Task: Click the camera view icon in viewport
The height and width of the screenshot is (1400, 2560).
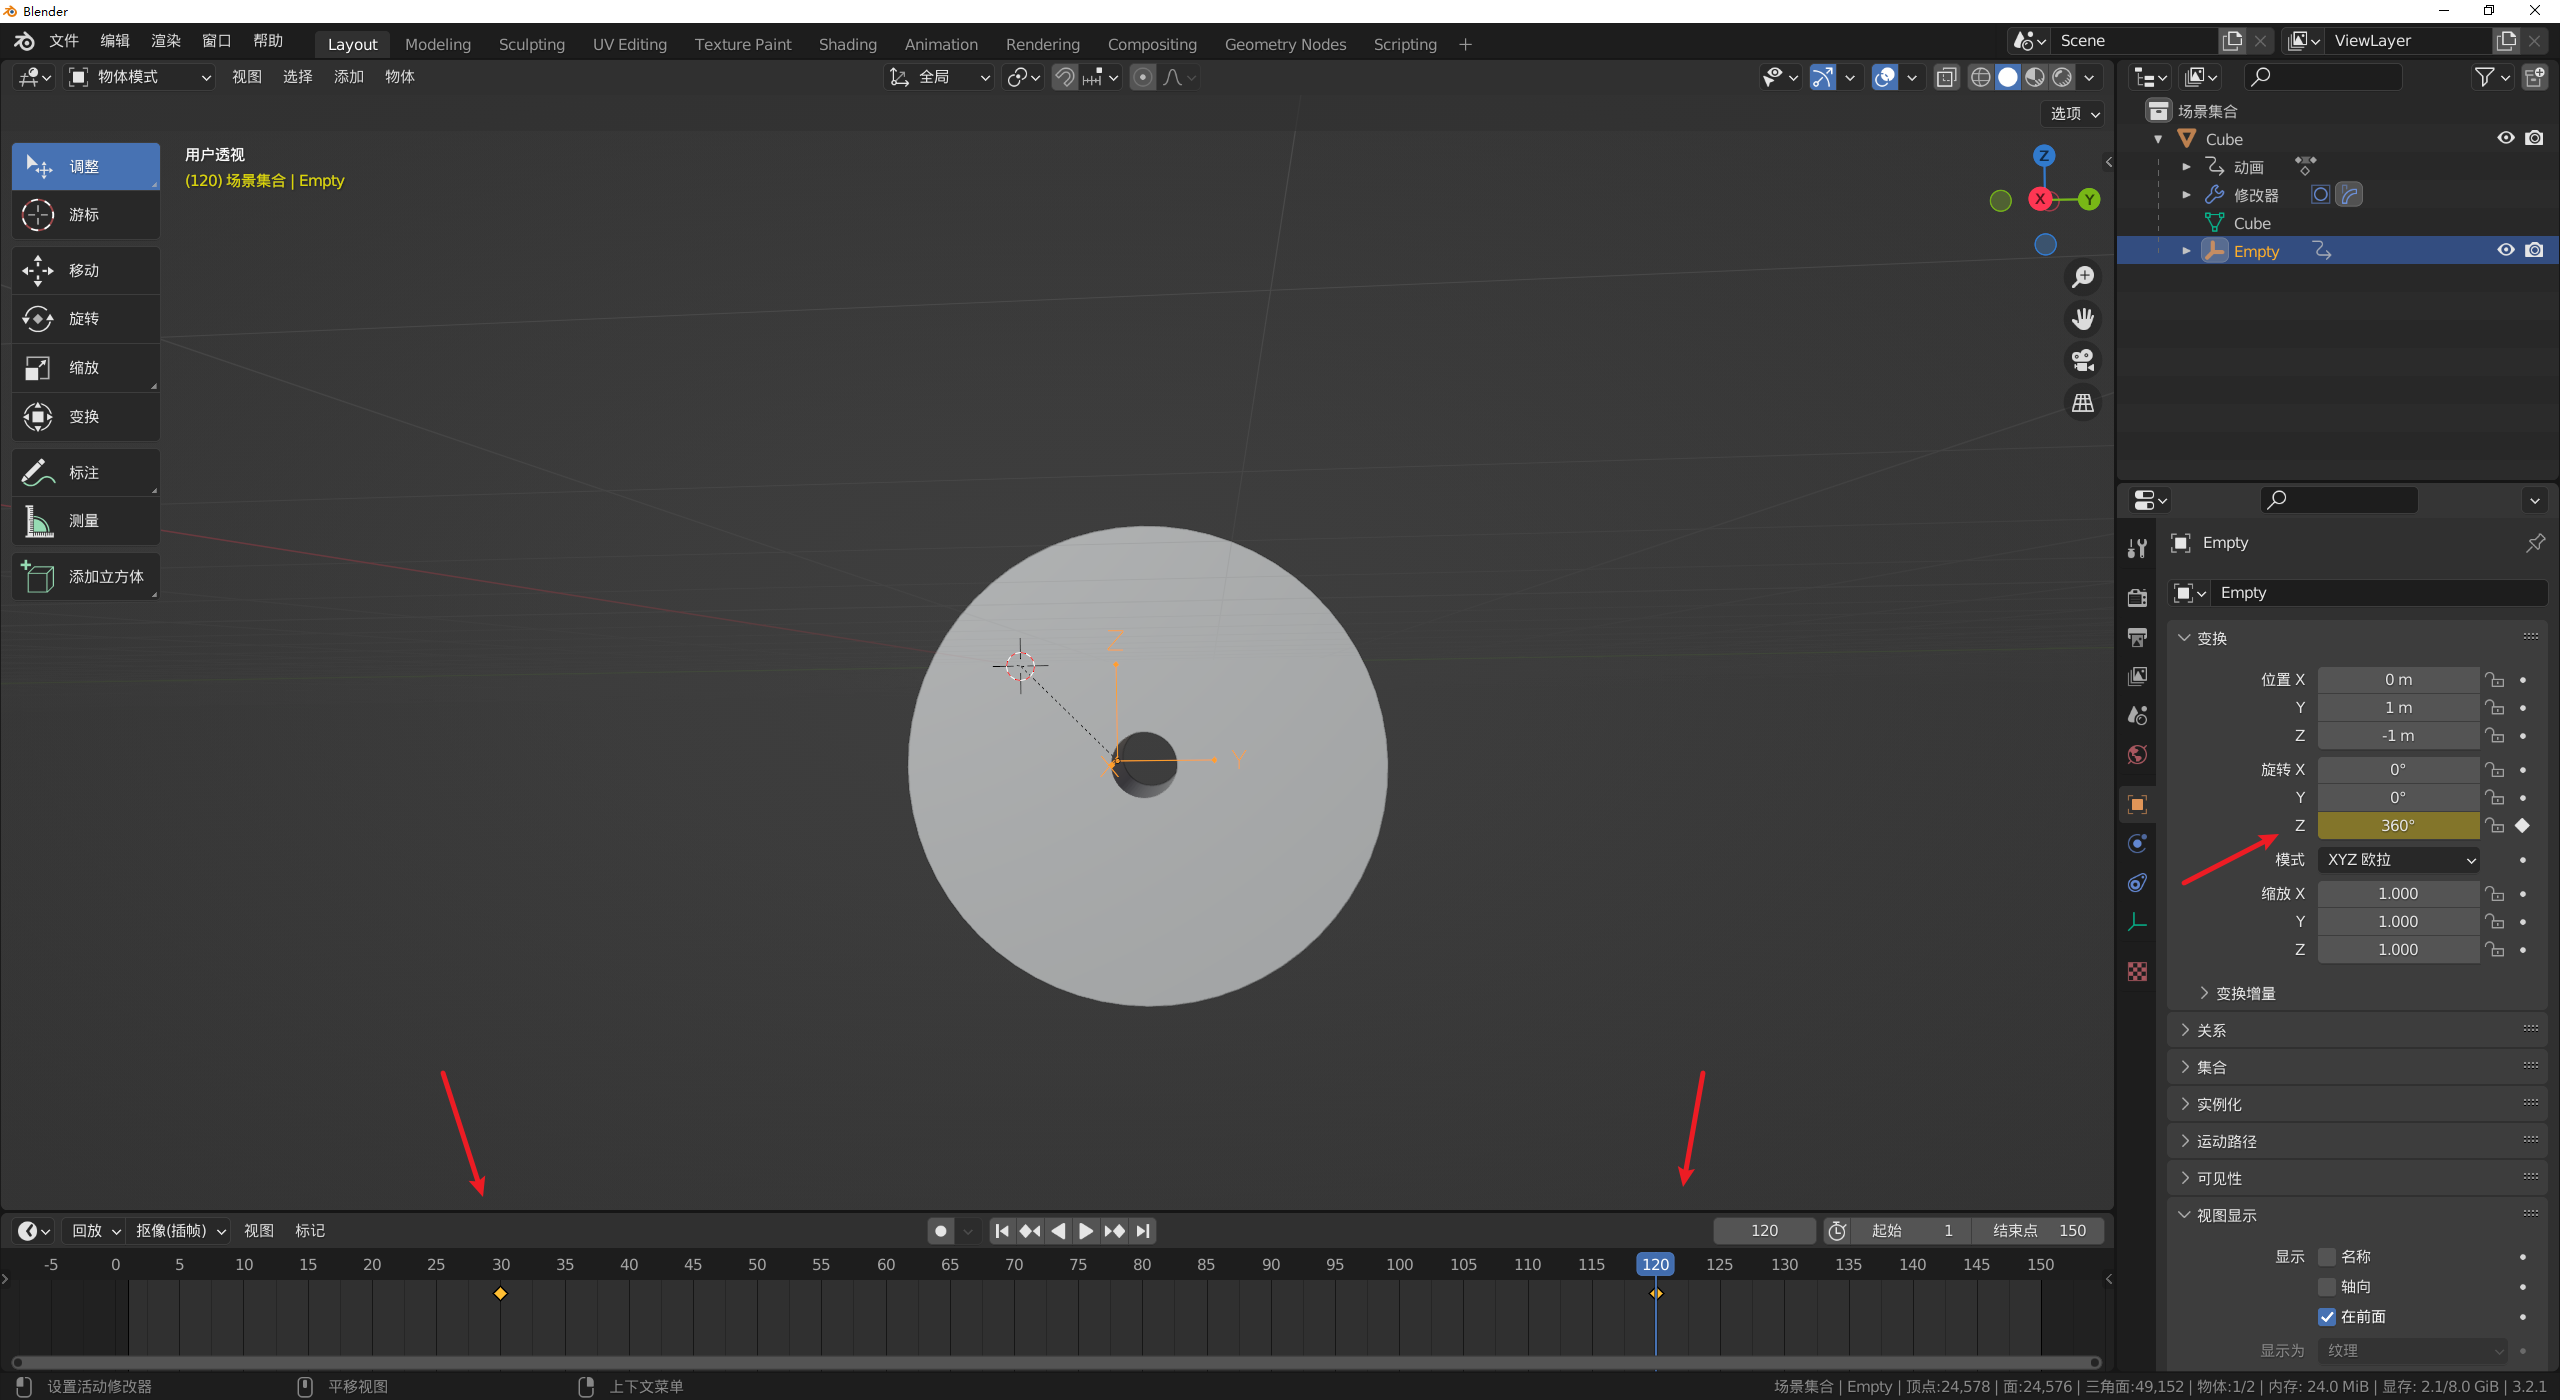Action: pos(2083,360)
